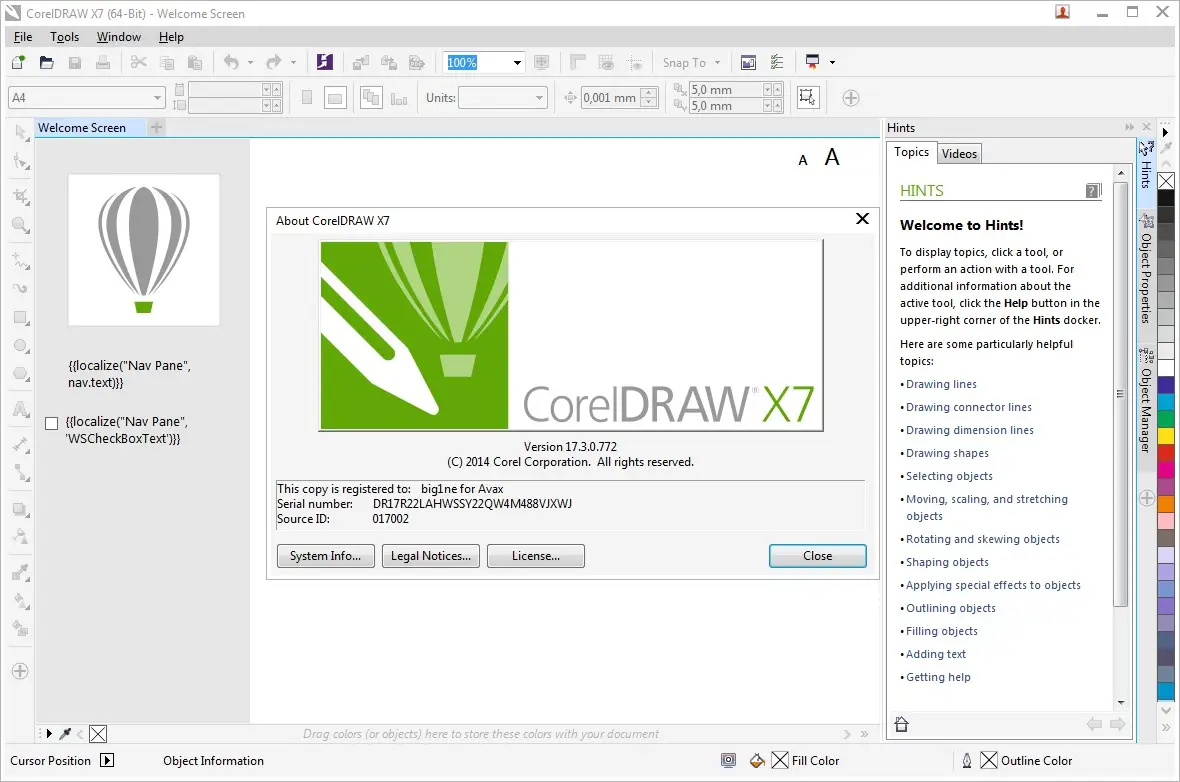
Task: Click the Save disk icon
Action: click(75, 62)
